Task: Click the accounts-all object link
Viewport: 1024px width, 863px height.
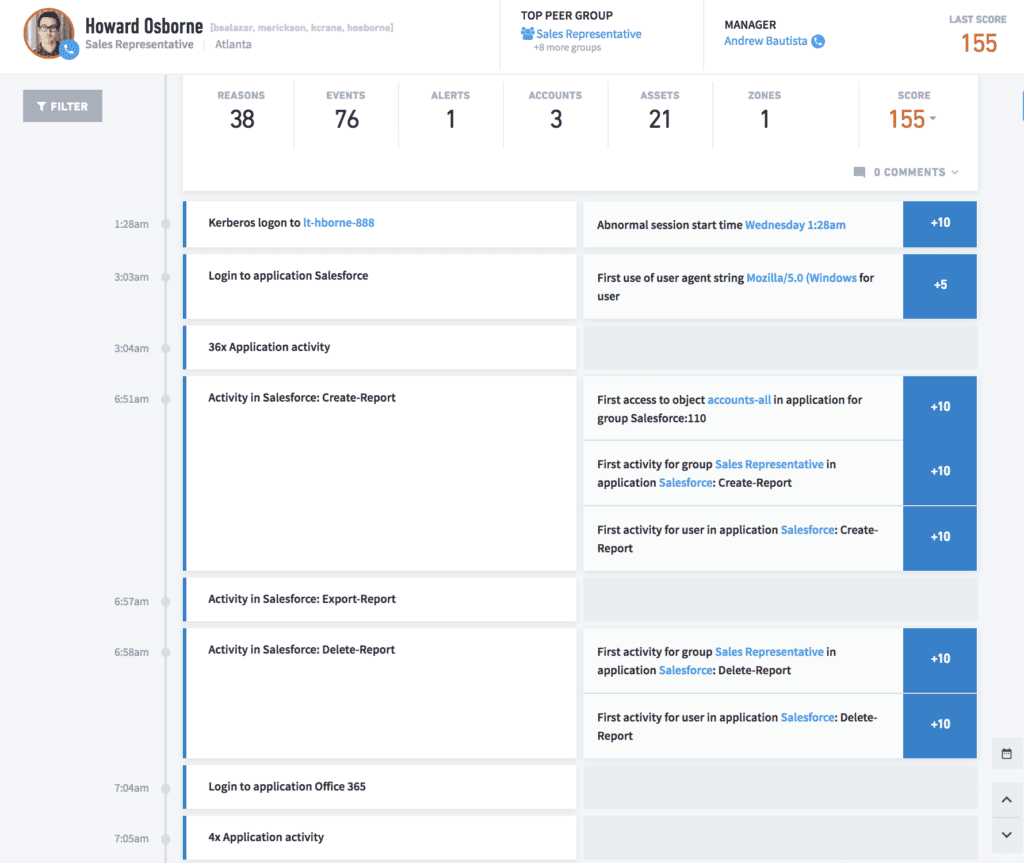Action: 739,400
